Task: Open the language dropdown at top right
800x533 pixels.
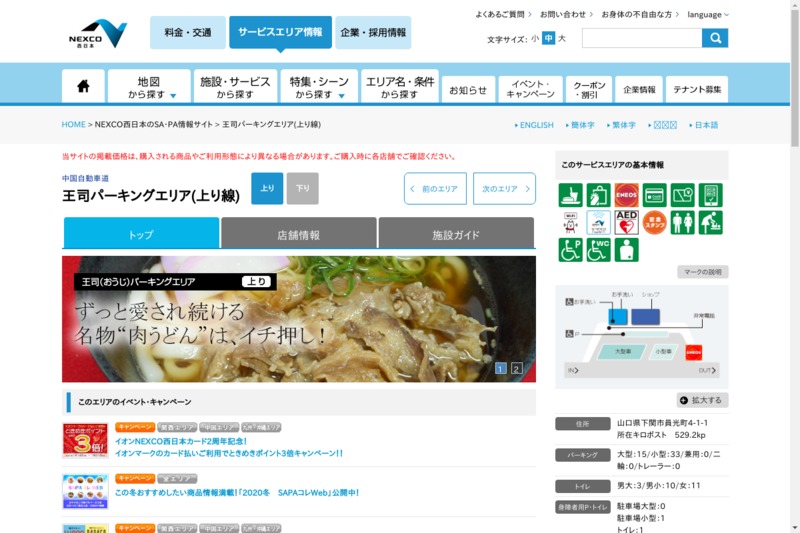Action: (708, 15)
